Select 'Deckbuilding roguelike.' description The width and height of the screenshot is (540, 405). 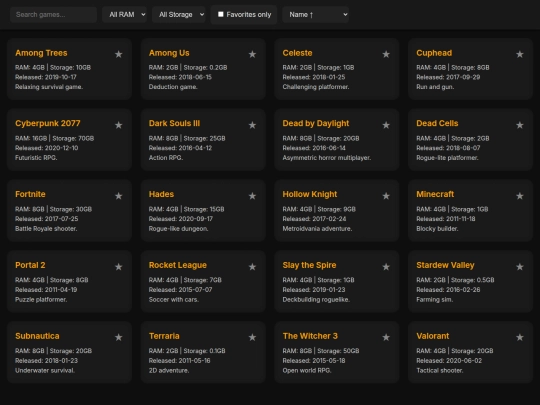pyautogui.click(x=316, y=300)
